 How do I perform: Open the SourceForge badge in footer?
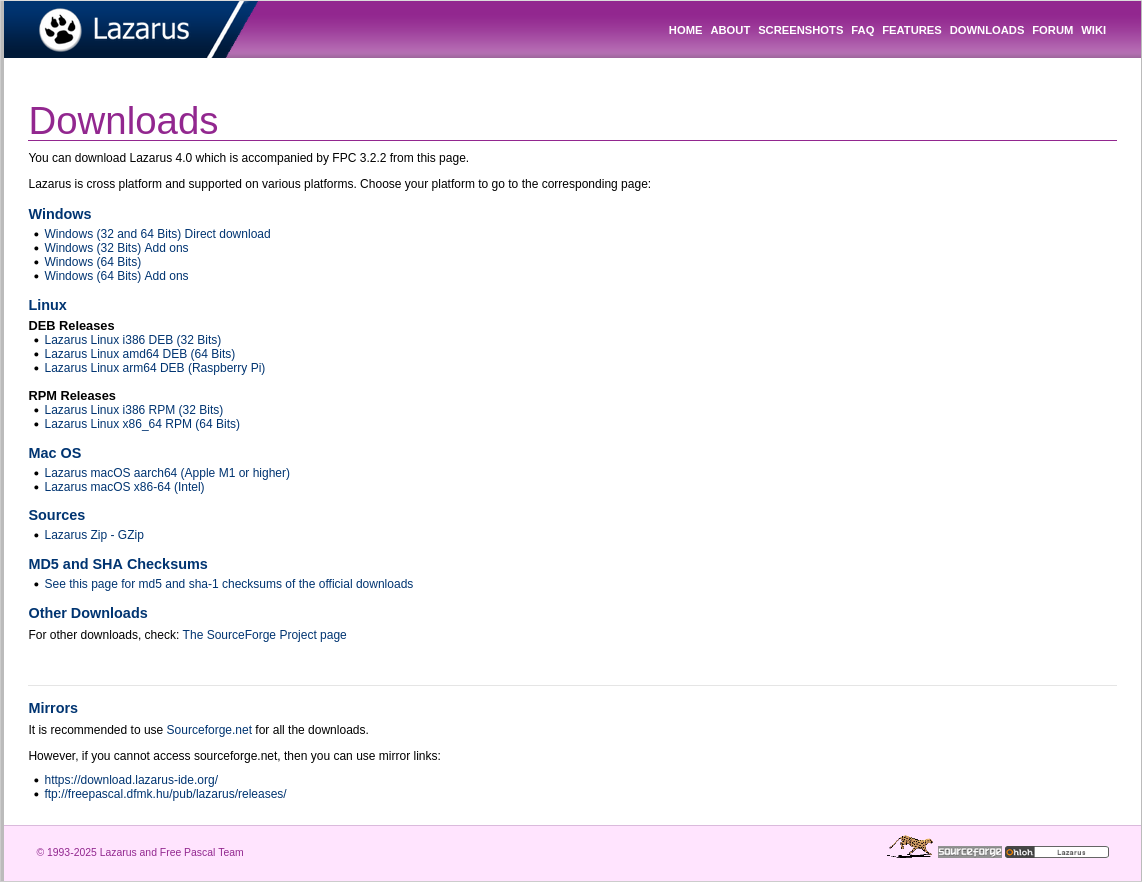(969, 851)
